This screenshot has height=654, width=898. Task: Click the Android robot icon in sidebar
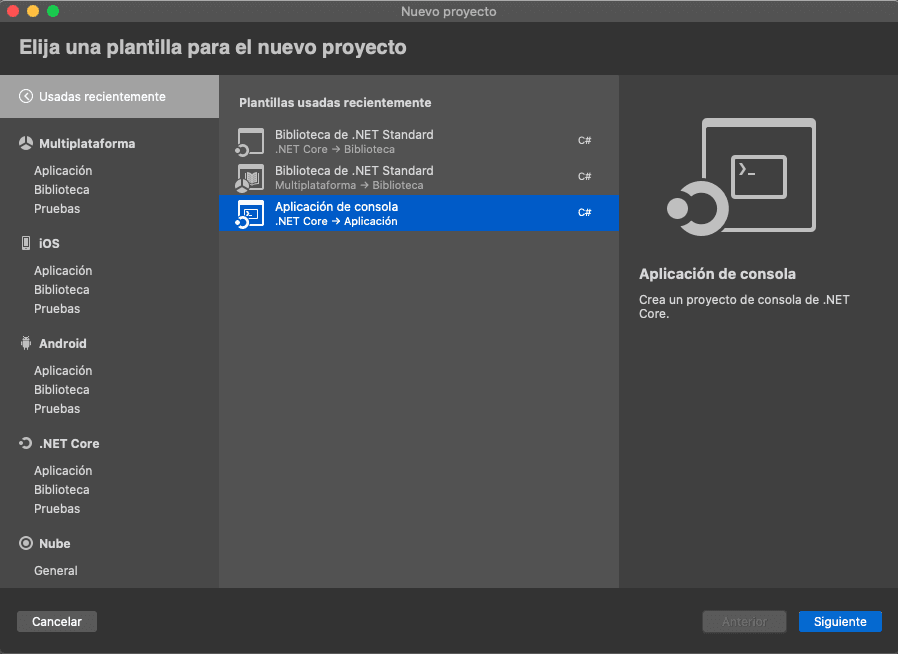pyautogui.click(x=26, y=344)
